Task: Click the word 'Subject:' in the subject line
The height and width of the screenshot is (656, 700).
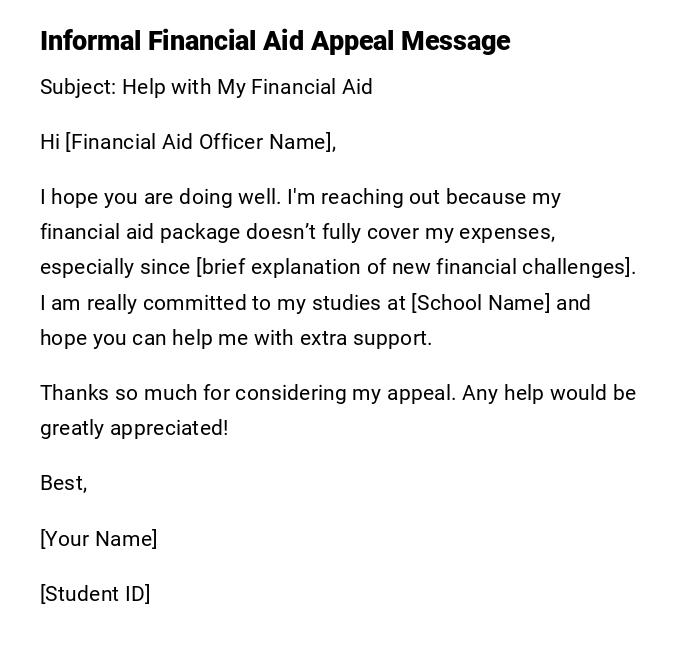Action: pos(78,87)
